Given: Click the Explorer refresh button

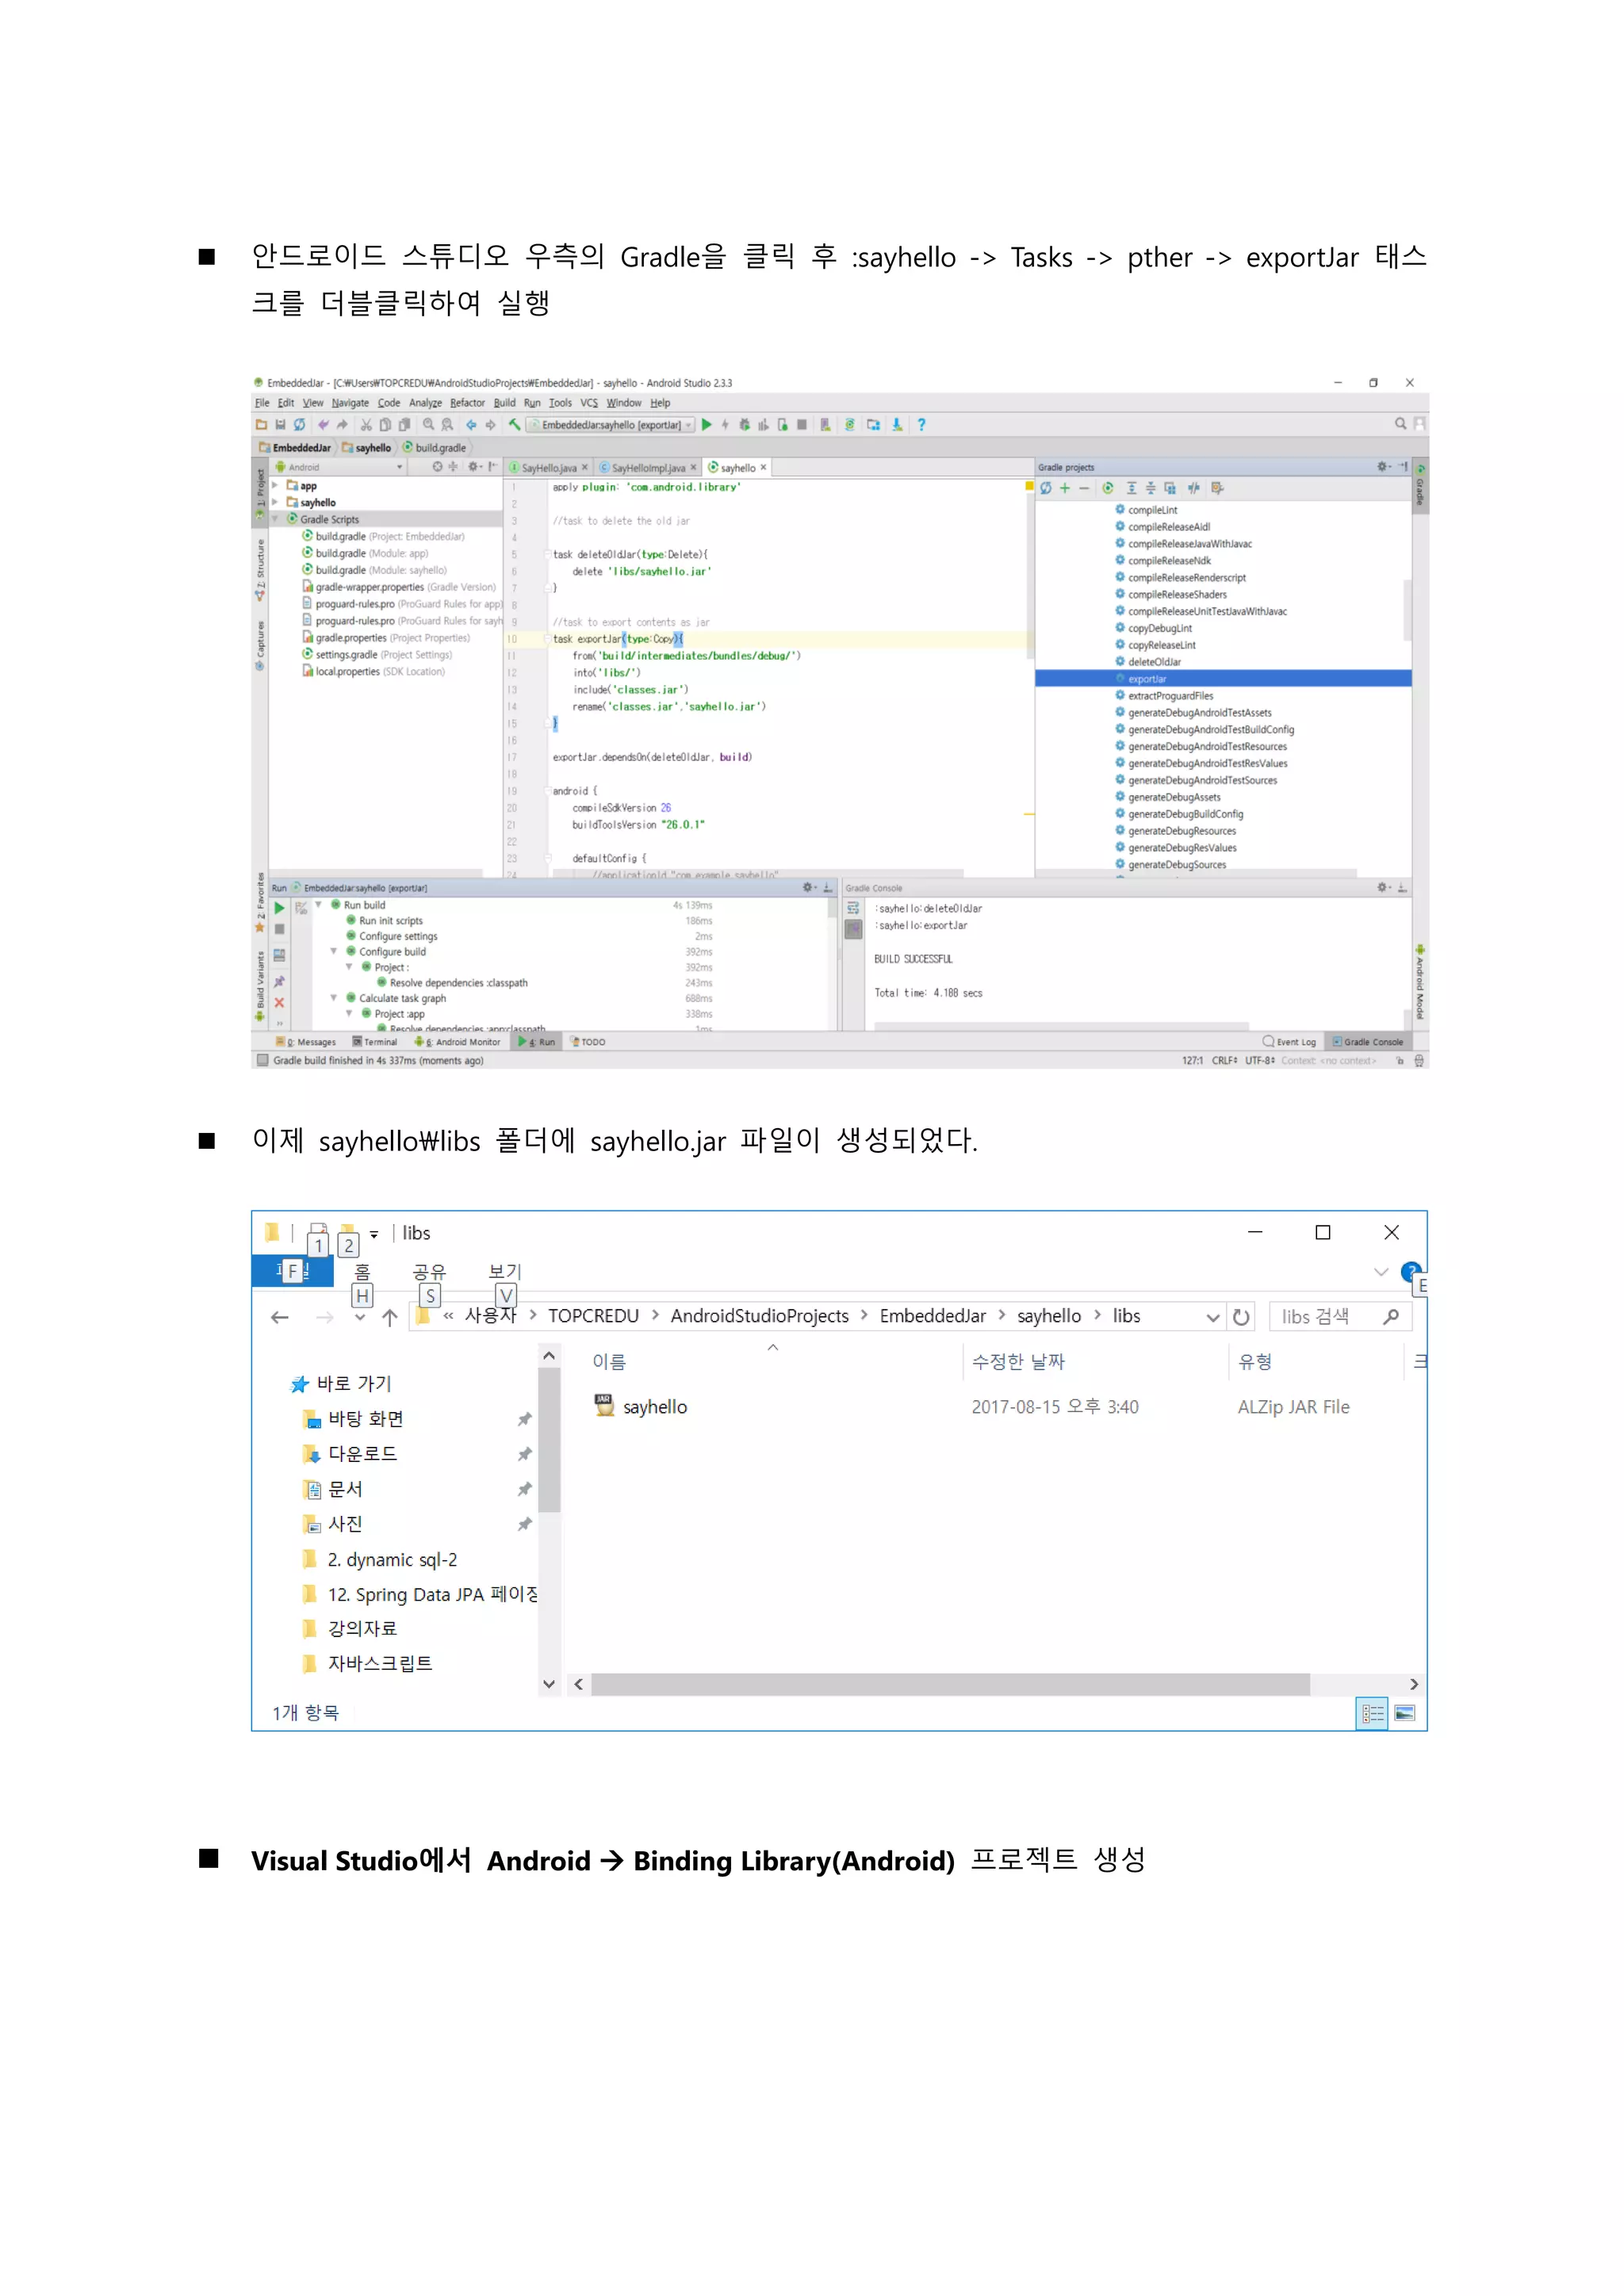Looking at the screenshot, I should click(1241, 1317).
